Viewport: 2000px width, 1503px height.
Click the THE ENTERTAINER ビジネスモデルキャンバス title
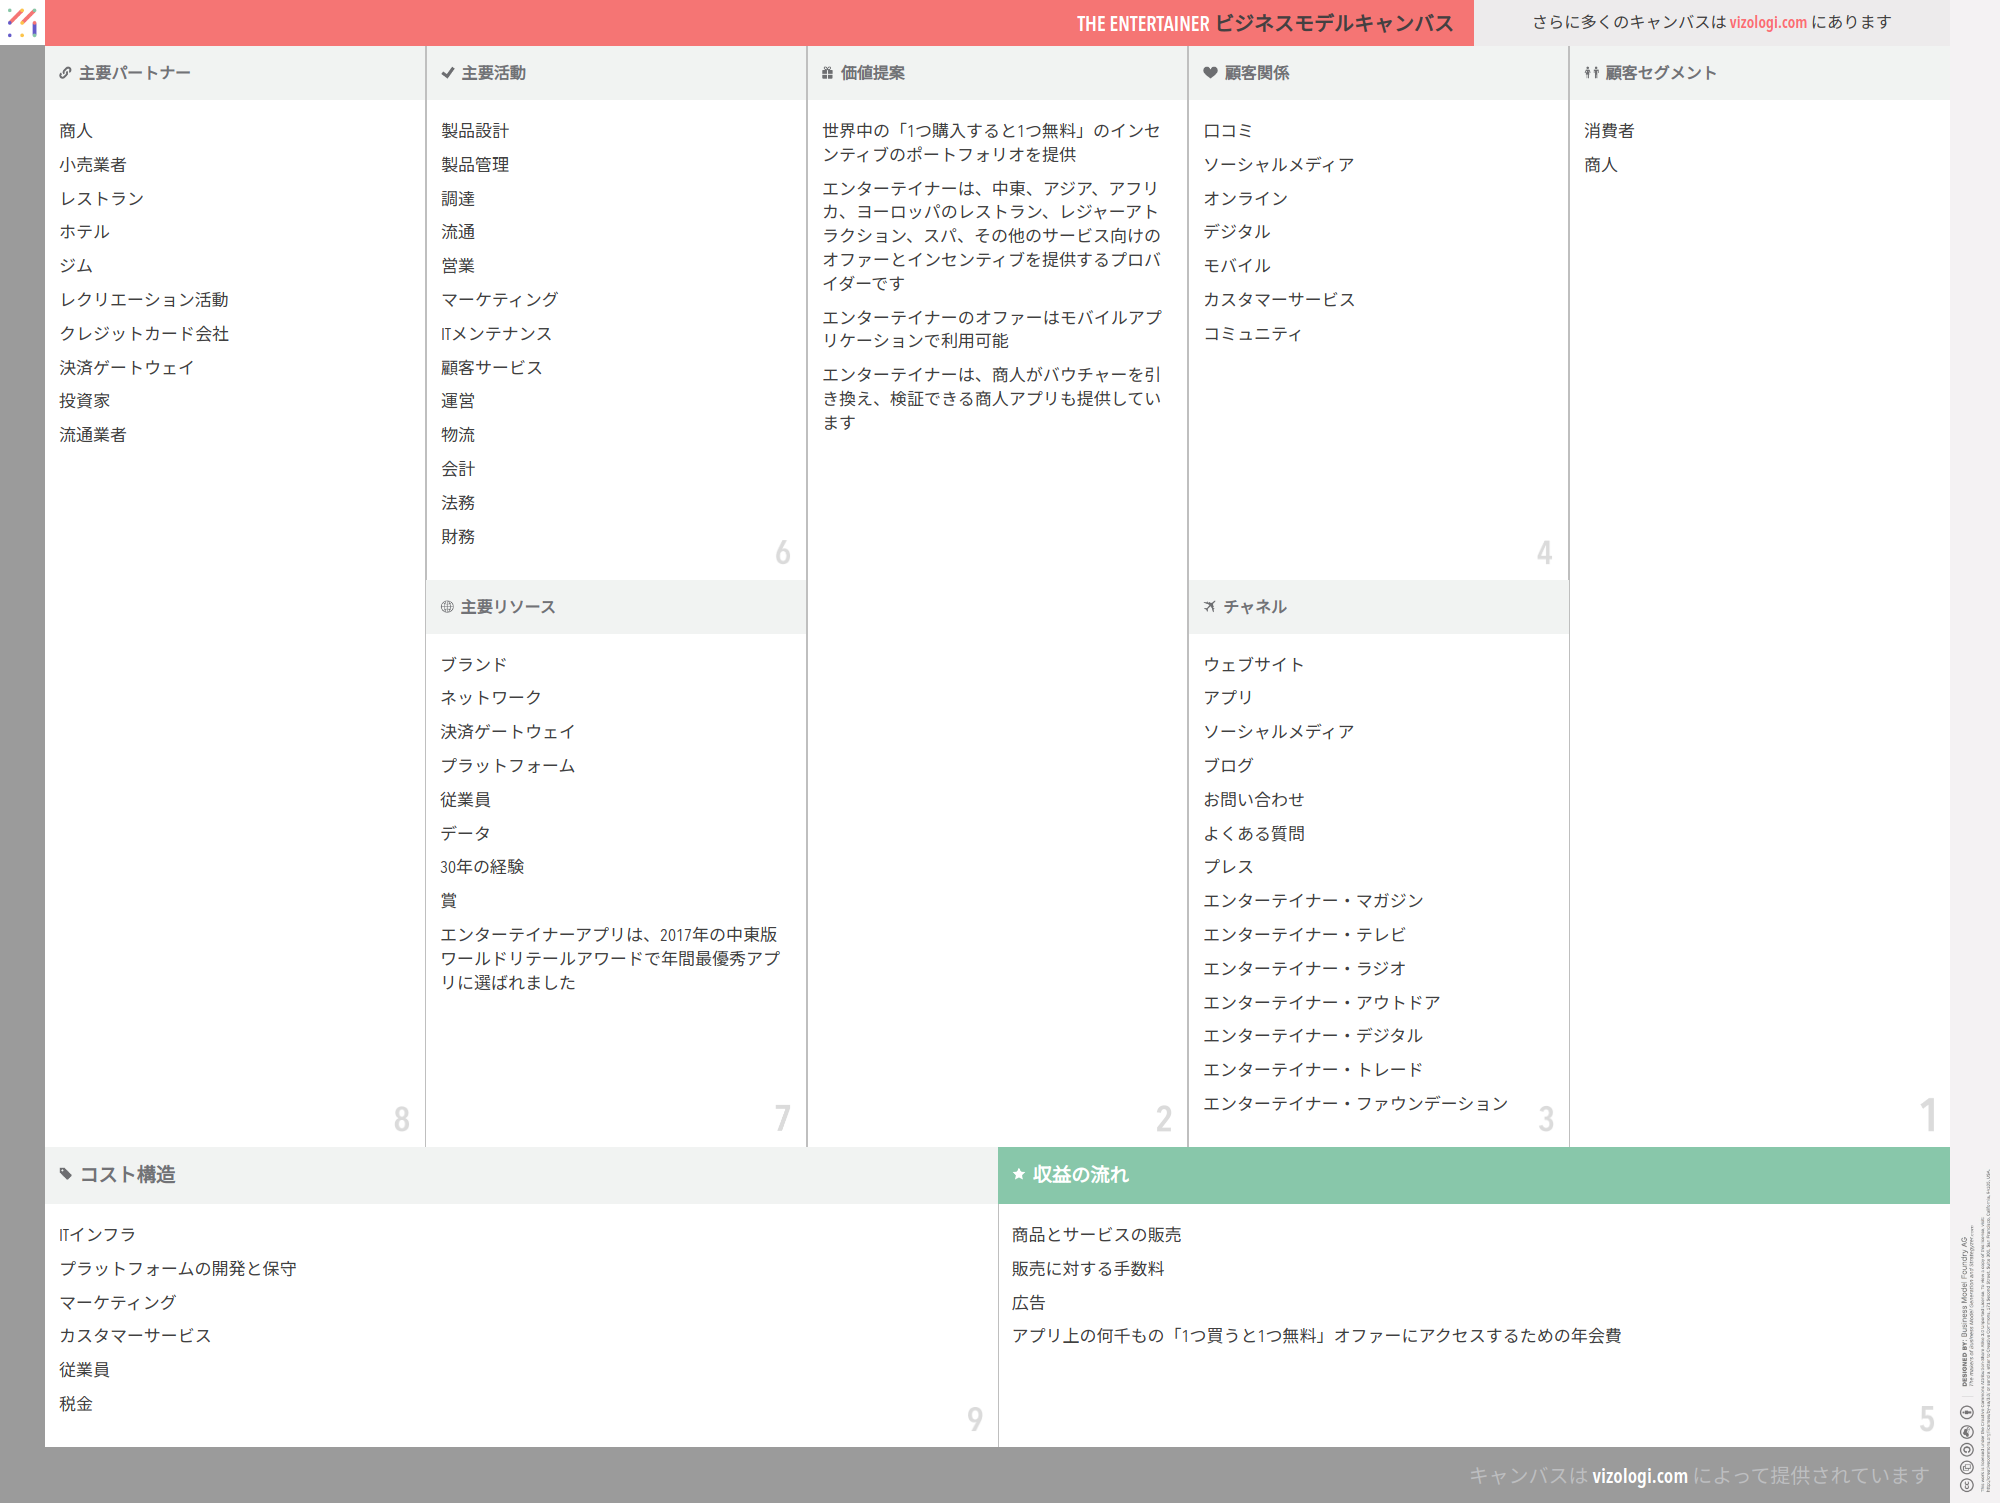(1264, 23)
